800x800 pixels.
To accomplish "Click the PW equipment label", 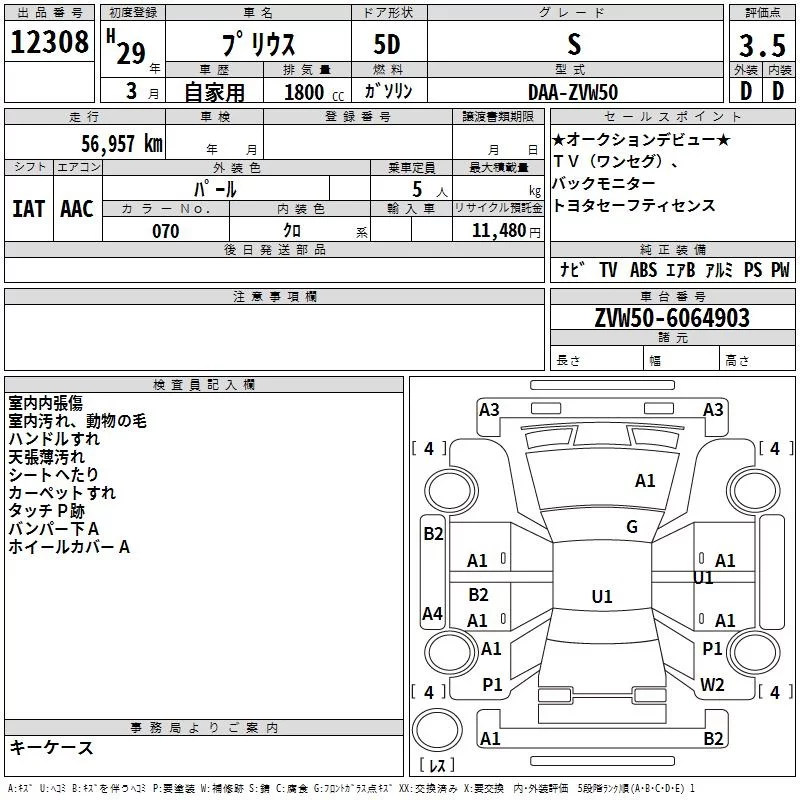I will [x=780, y=270].
